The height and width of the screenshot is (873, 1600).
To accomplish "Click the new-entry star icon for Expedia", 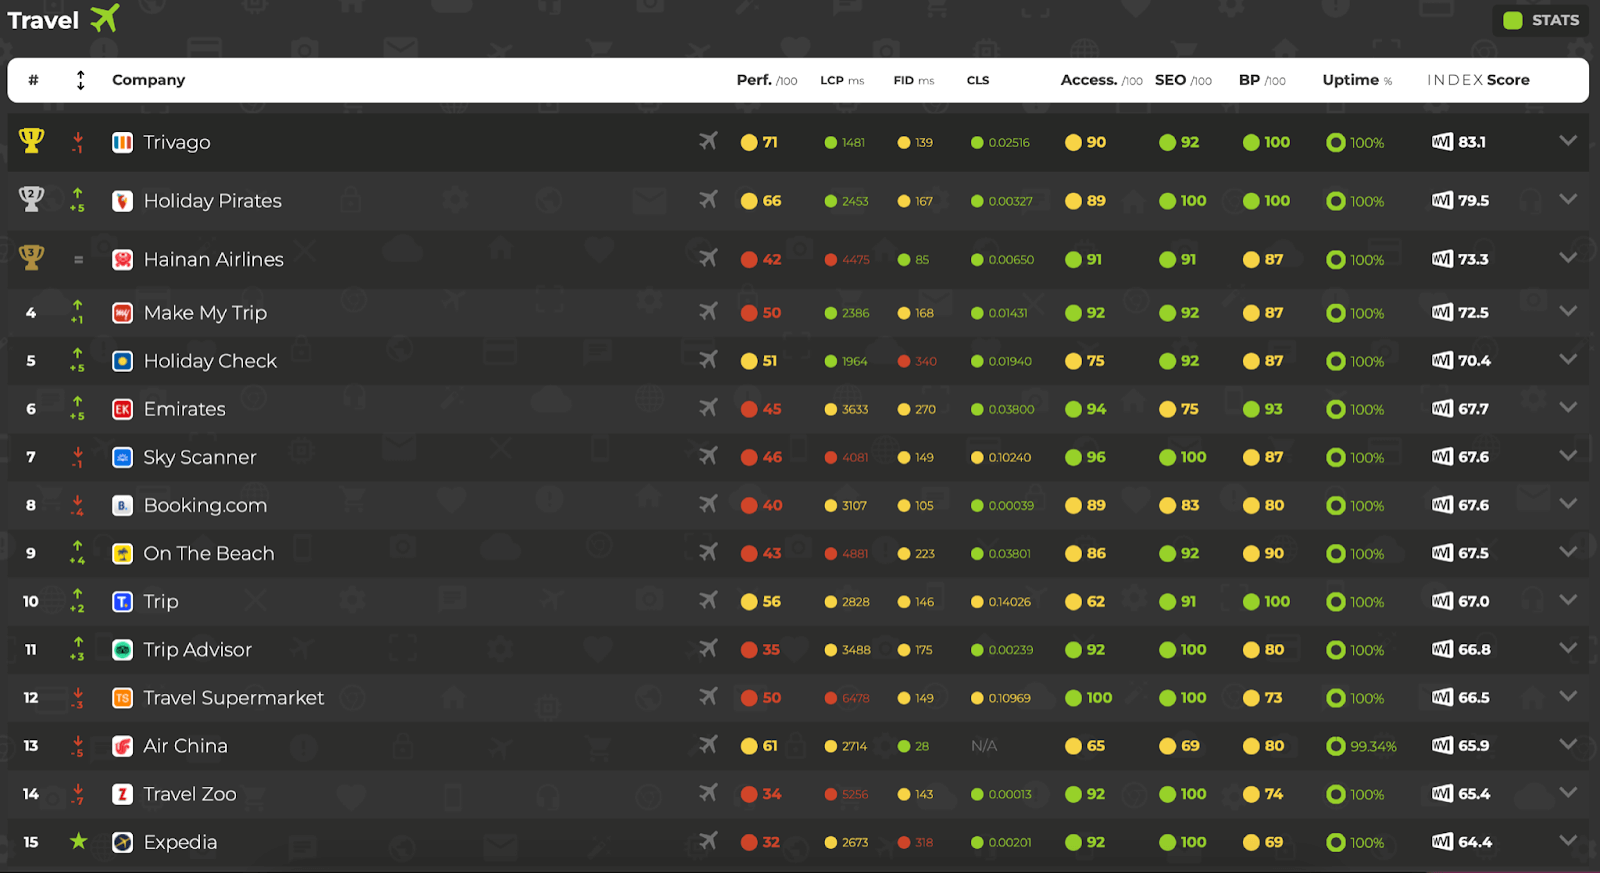I will point(78,841).
